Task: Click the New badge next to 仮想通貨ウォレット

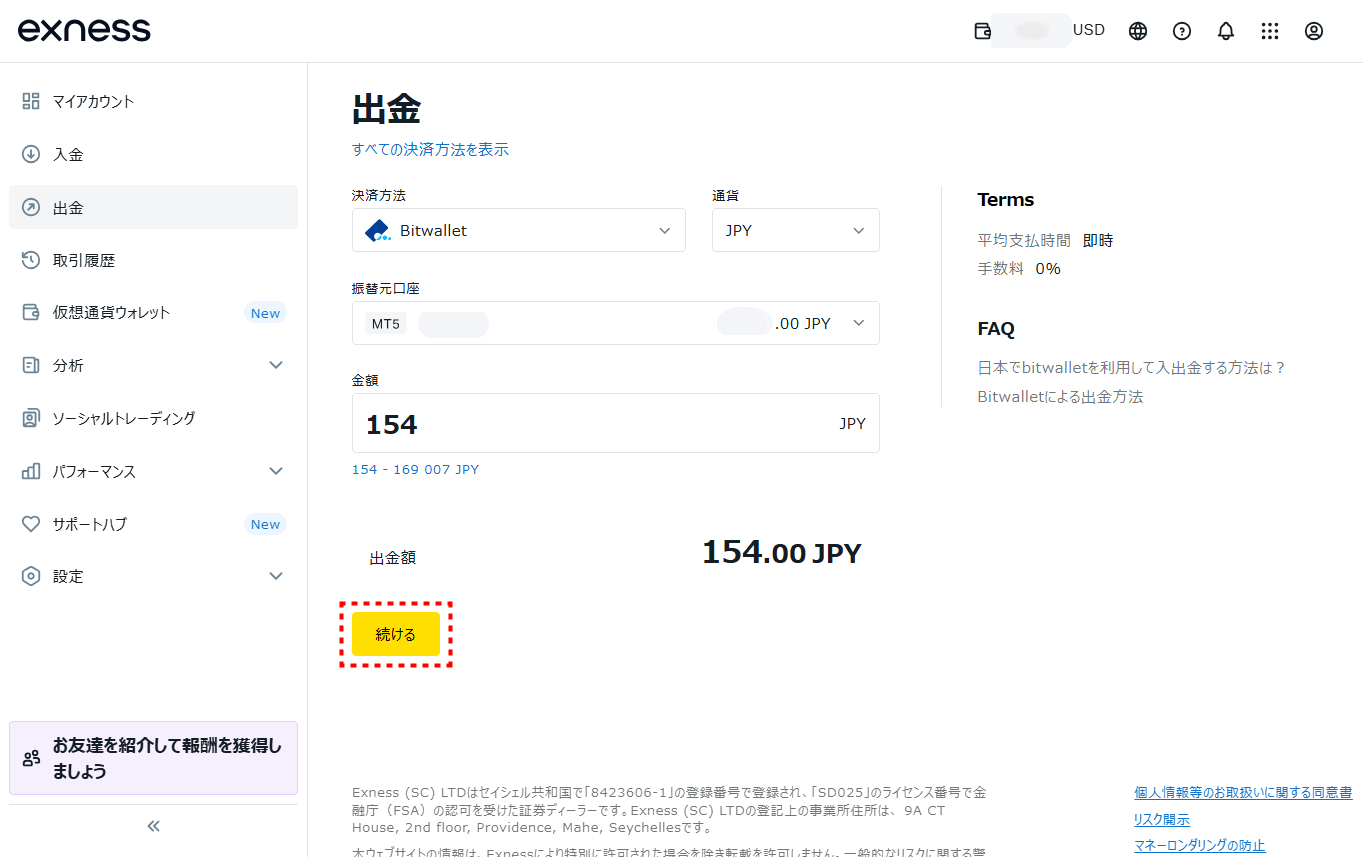Action: click(265, 313)
